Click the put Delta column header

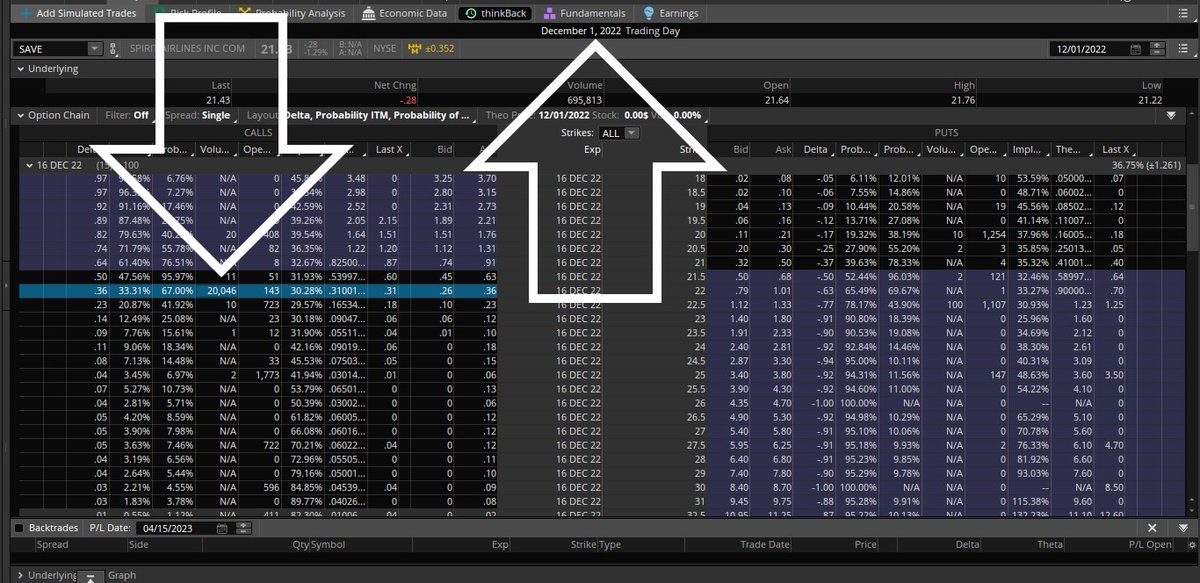point(817,149)
